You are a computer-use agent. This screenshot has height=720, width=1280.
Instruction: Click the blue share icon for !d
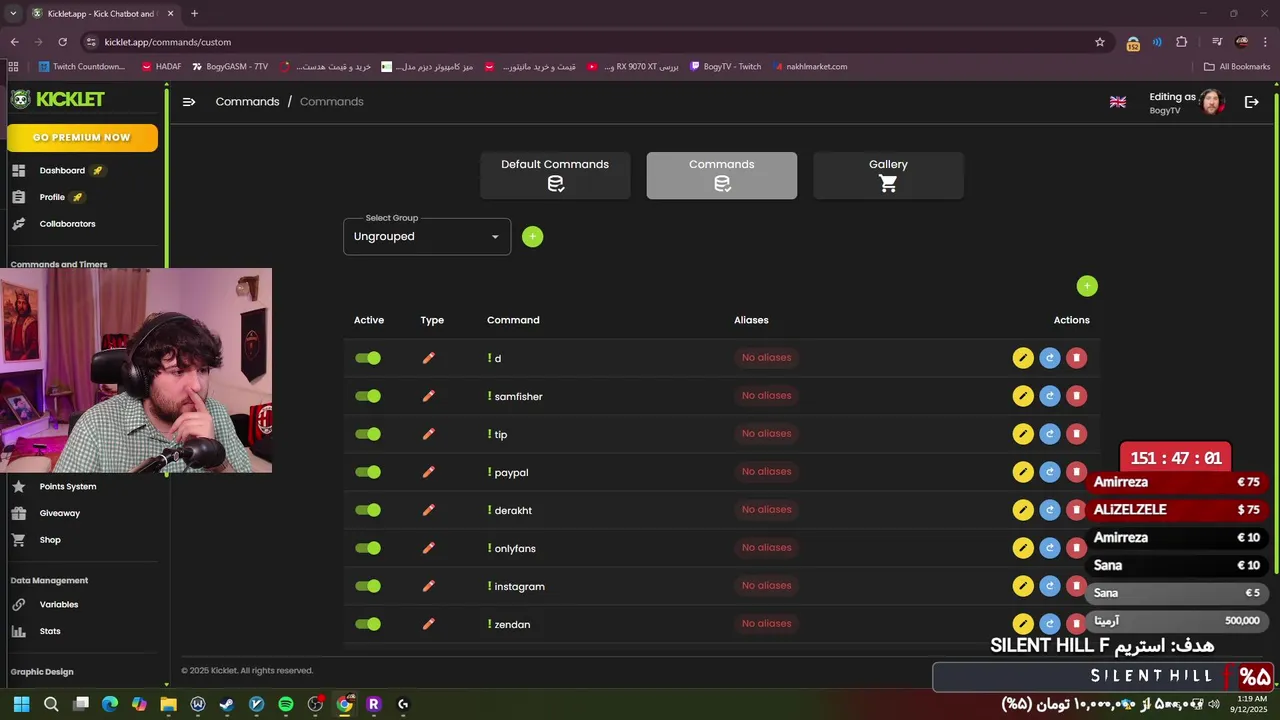[x=1050, y=358]
